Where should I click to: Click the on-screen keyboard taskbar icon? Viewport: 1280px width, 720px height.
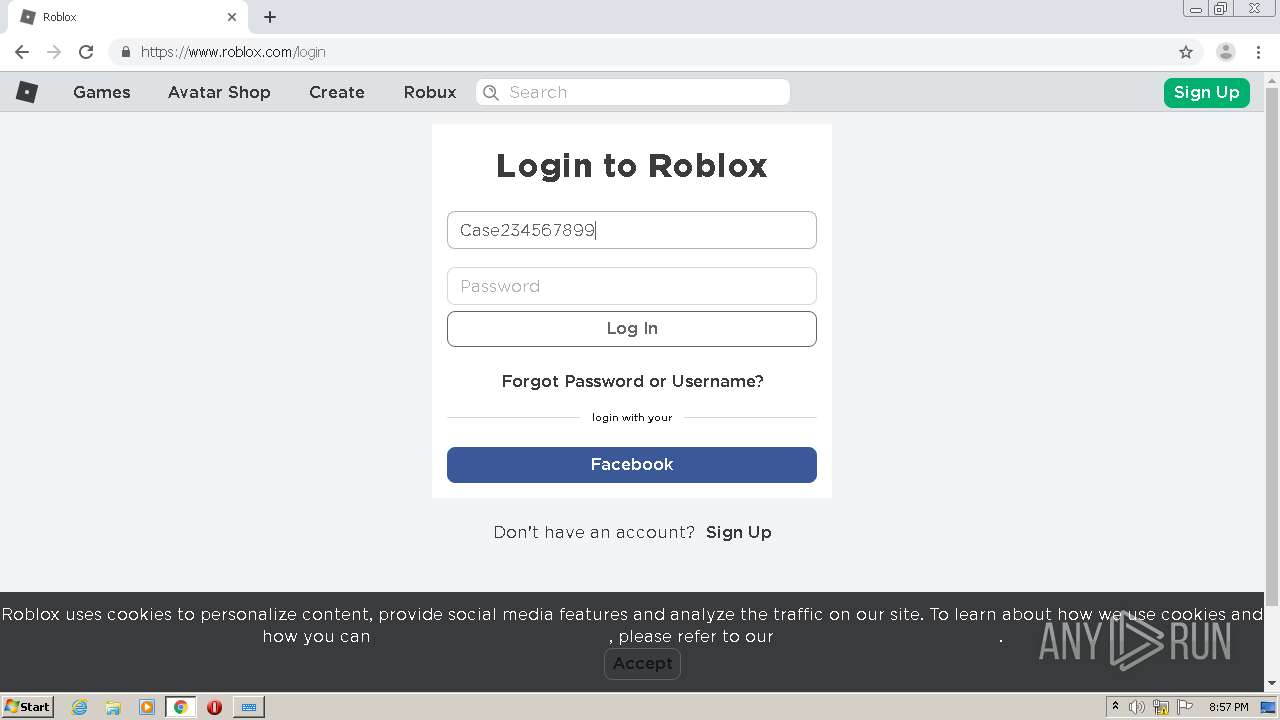249,707
